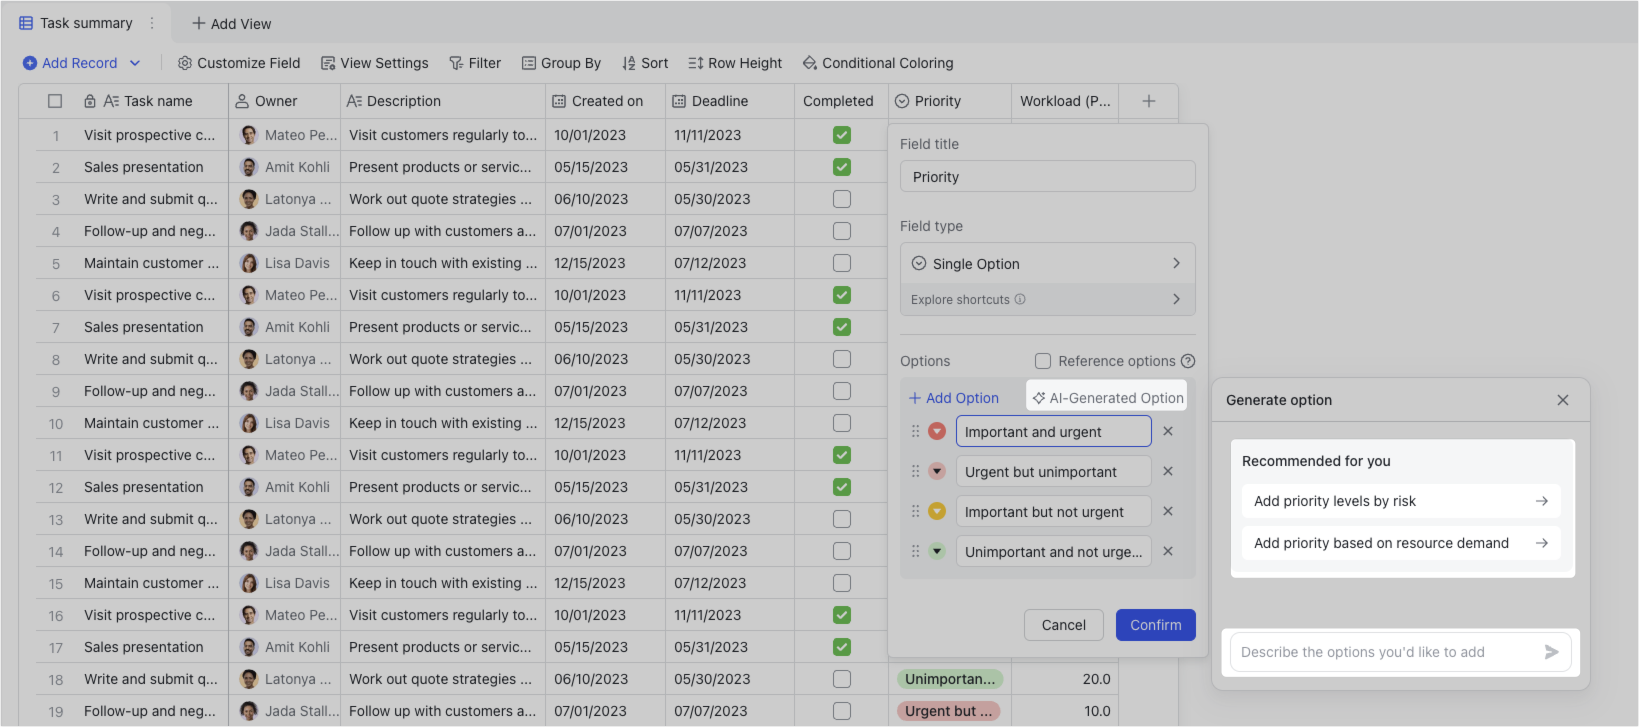Change color of Important but not urgent option
This screenshot has height=727, width=1639.
coord(937,511)
